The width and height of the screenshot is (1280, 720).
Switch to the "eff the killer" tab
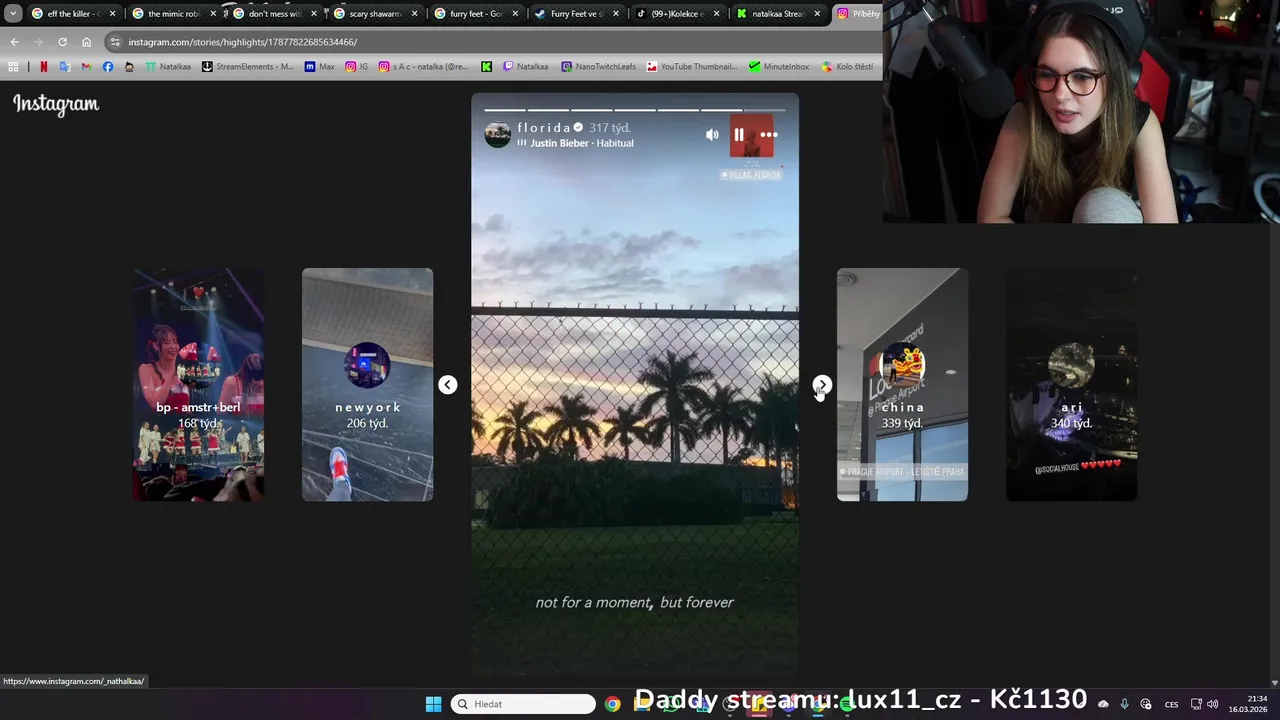(74, 14)
